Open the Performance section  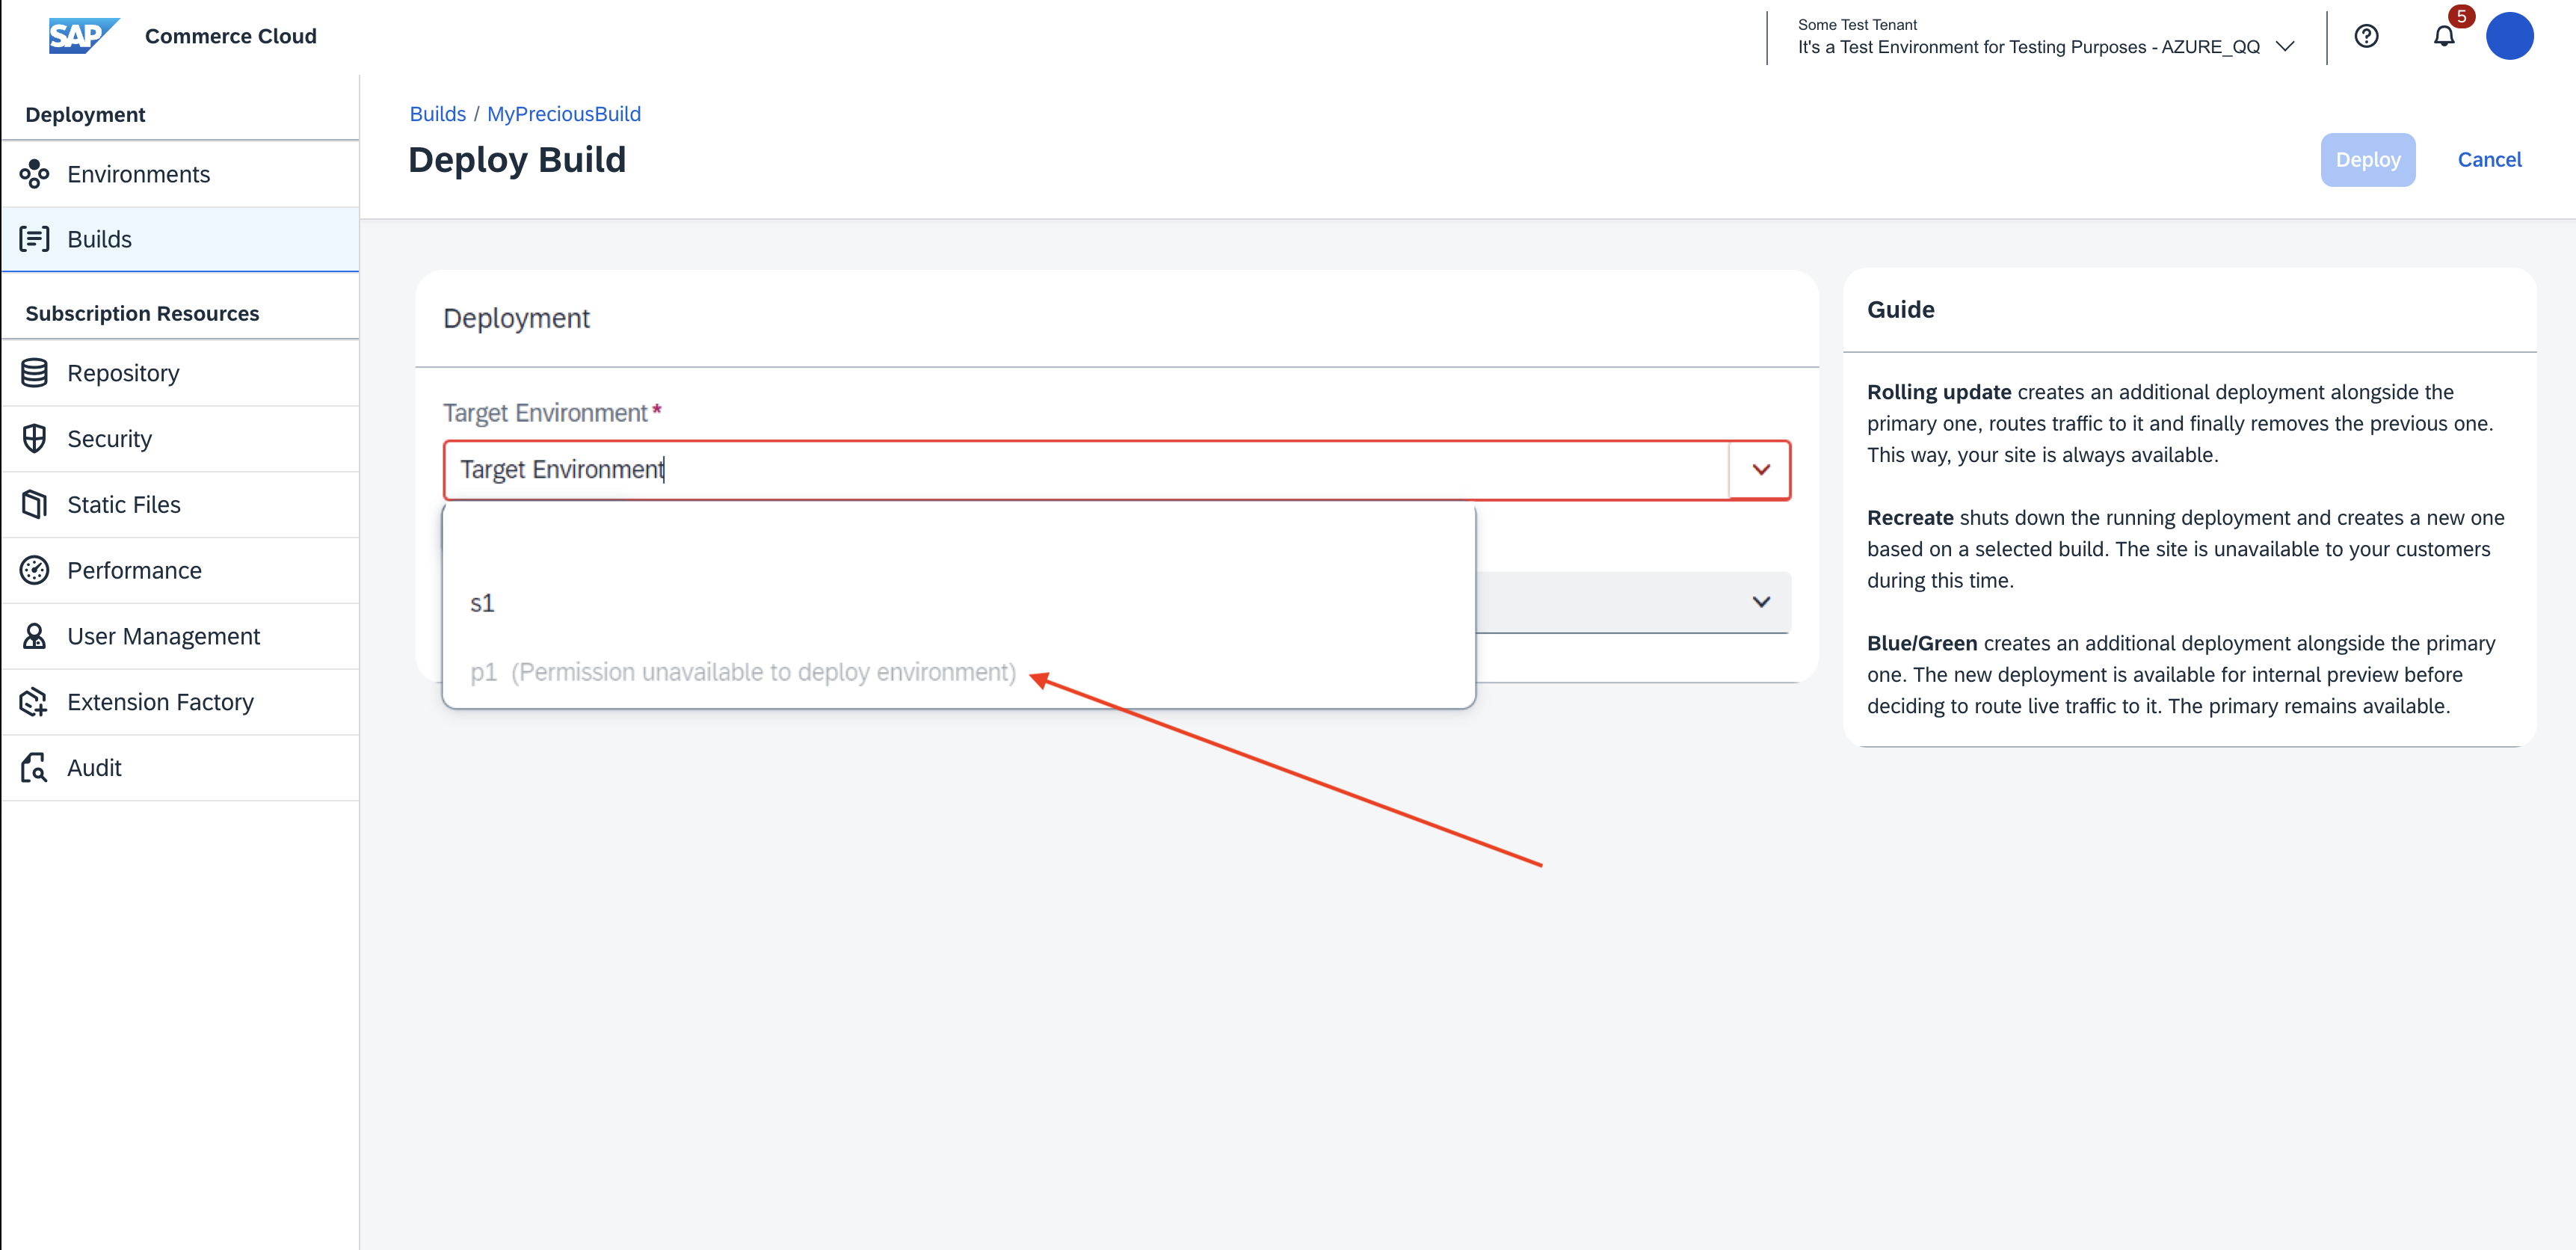(x=132, y=570)
